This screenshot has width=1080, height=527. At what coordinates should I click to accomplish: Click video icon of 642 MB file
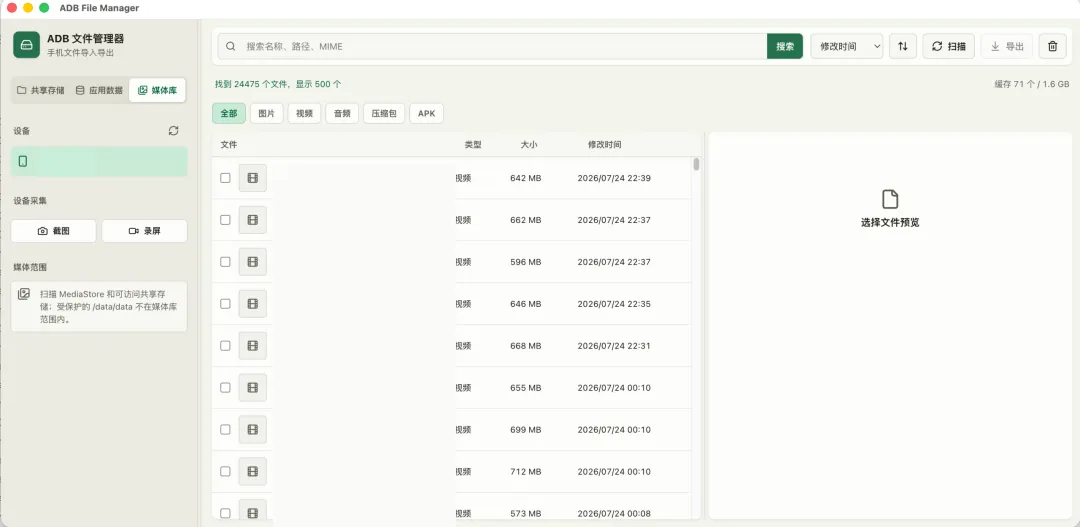(x=253, y=178)
